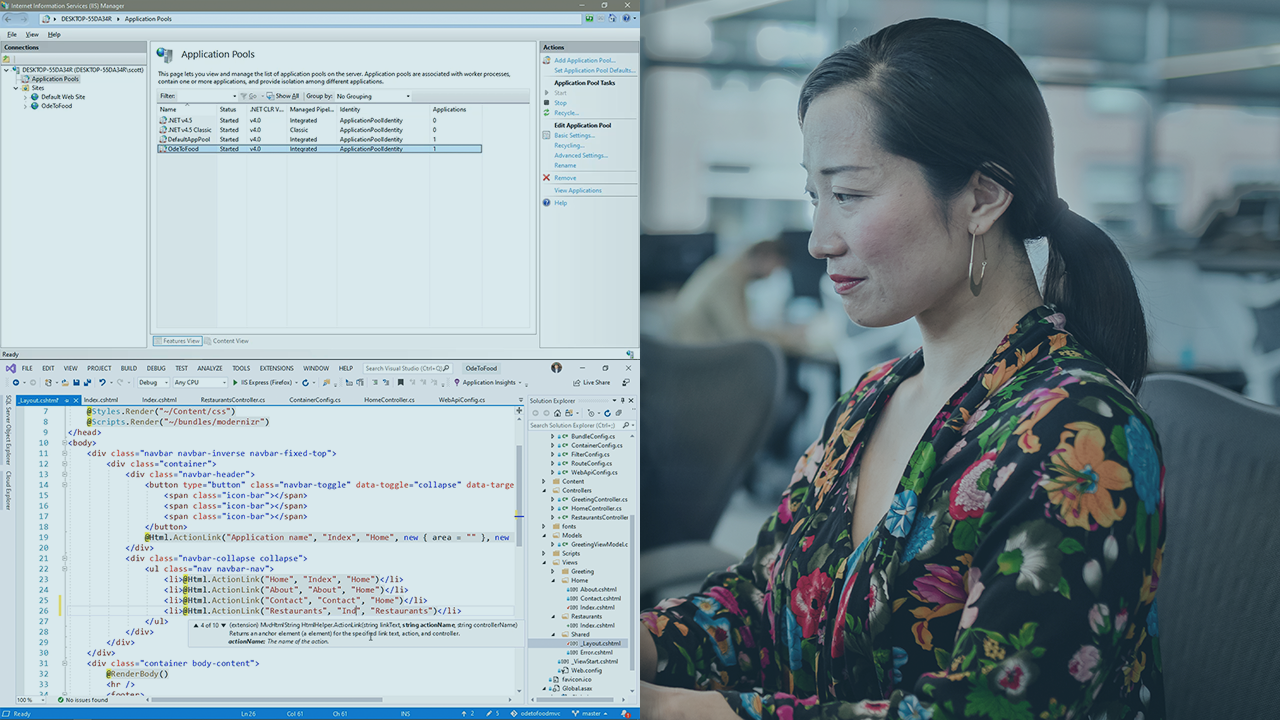Open the ContainerConfig.cs editor tab
Viewport: 1280px width, 720px height.
(x=315, y=400)
